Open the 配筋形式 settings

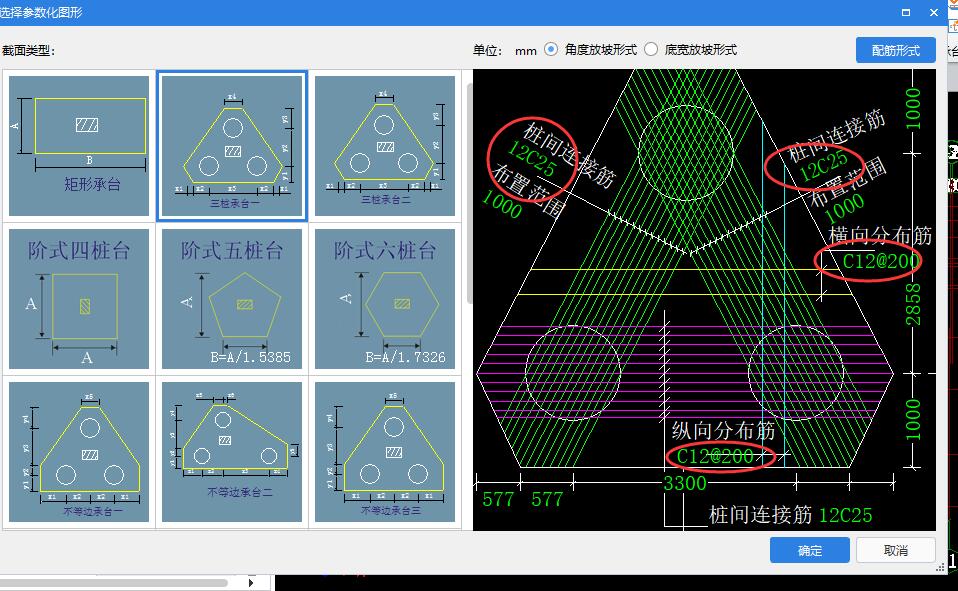click(x=895, y=49)
